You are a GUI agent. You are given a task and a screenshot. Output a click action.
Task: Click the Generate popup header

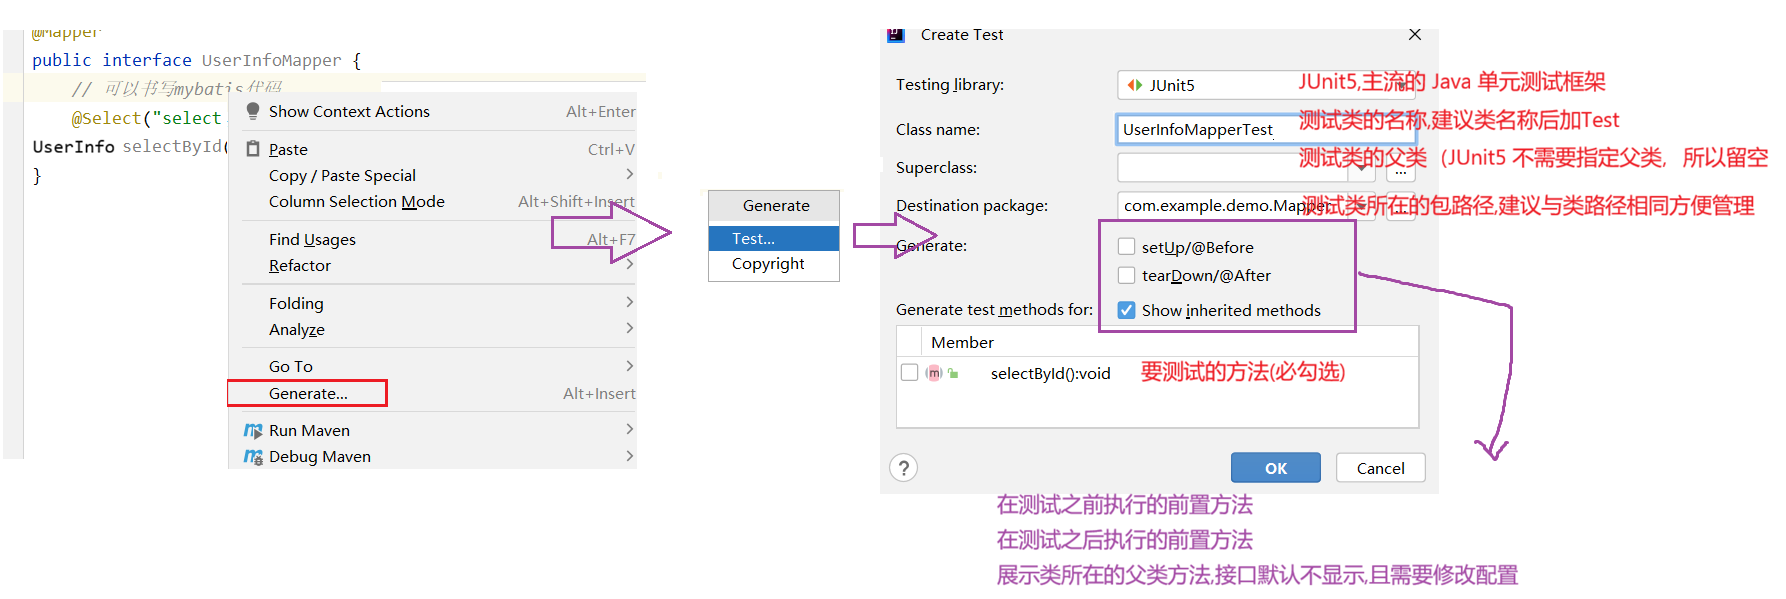tap(776, 205)
